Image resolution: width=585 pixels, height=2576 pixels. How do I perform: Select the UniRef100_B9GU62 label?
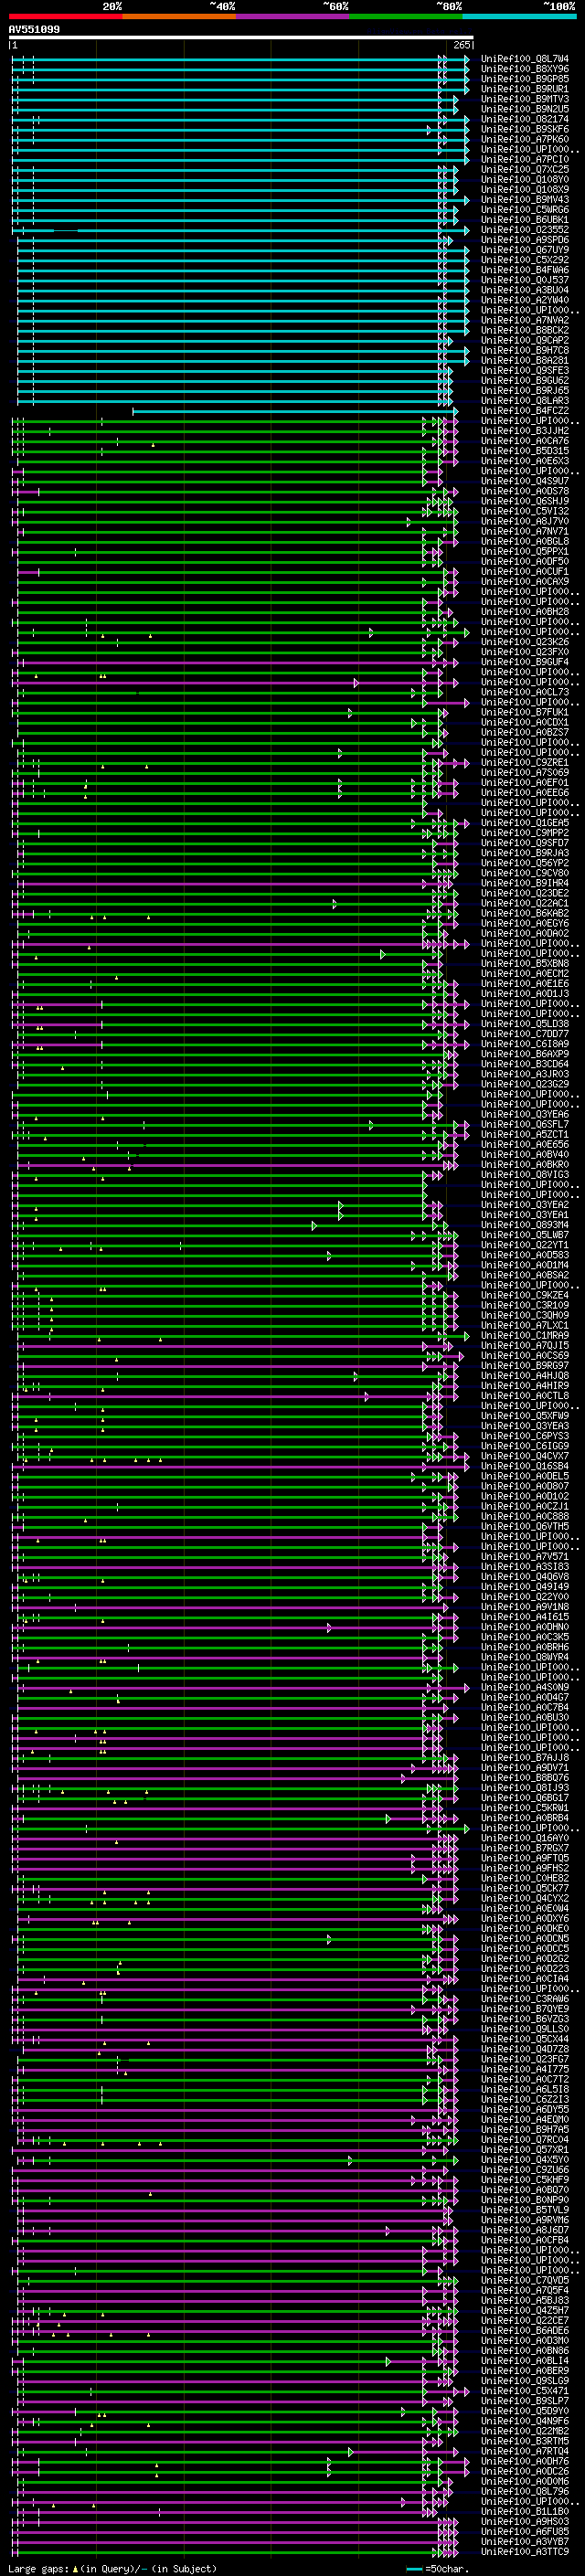click(x=525, y=380)
